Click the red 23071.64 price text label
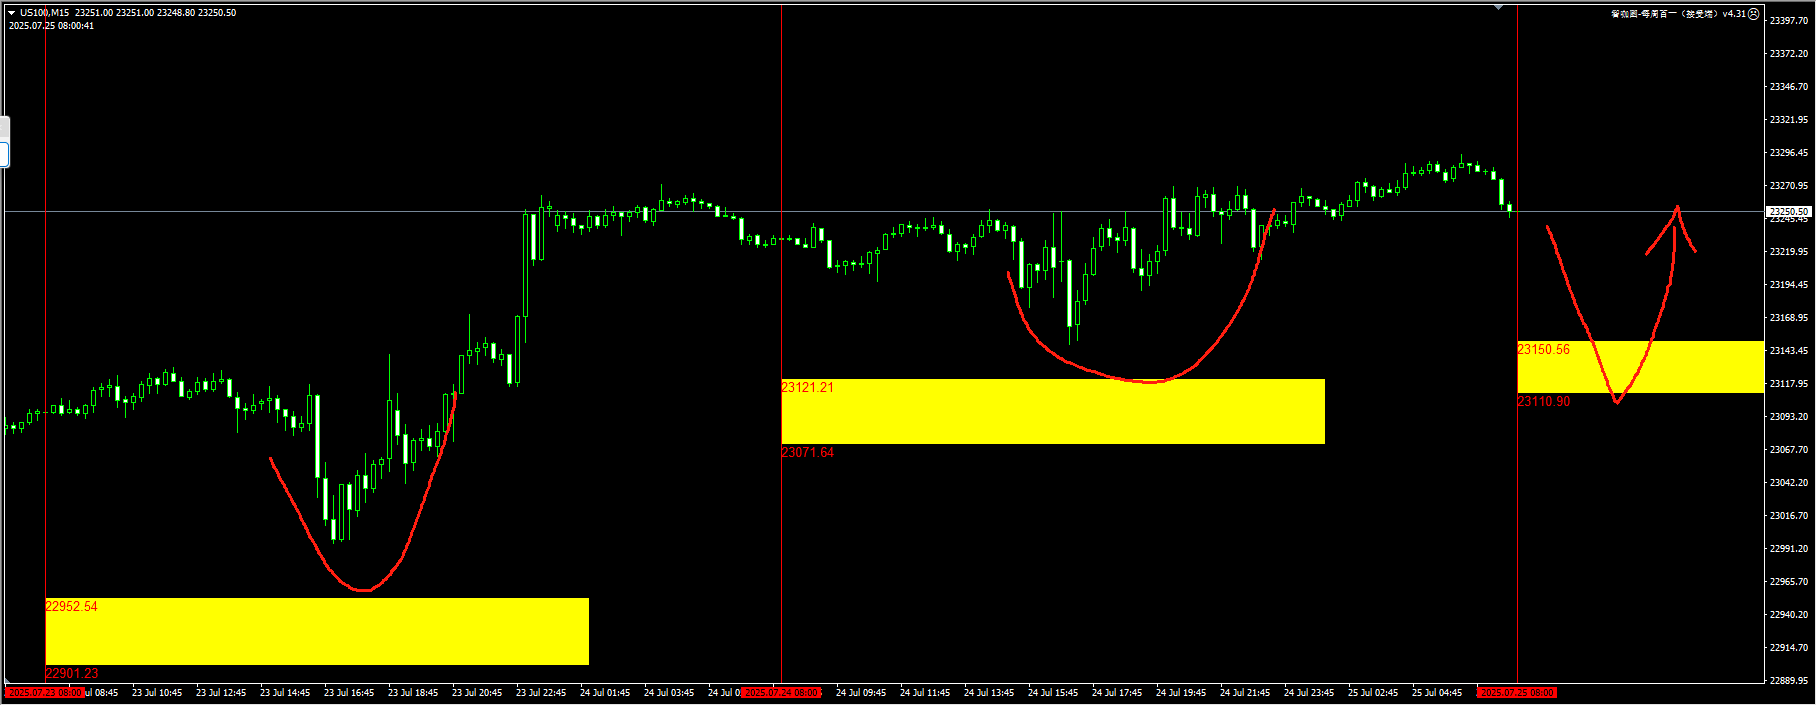This screenshot has height=706, width=1817. (807, 453)
